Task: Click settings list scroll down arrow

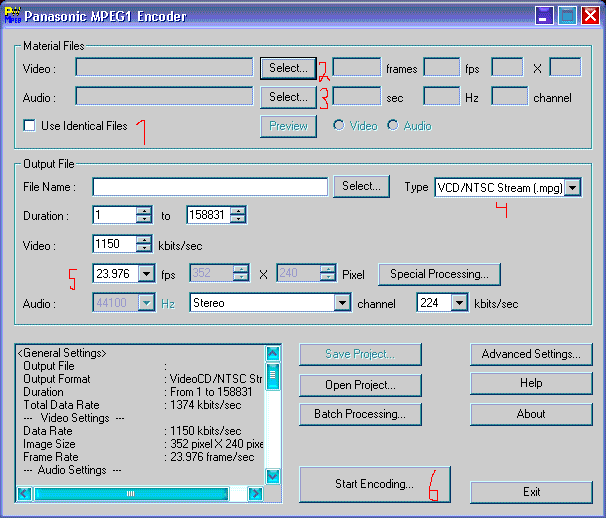Action: point(273,477)
